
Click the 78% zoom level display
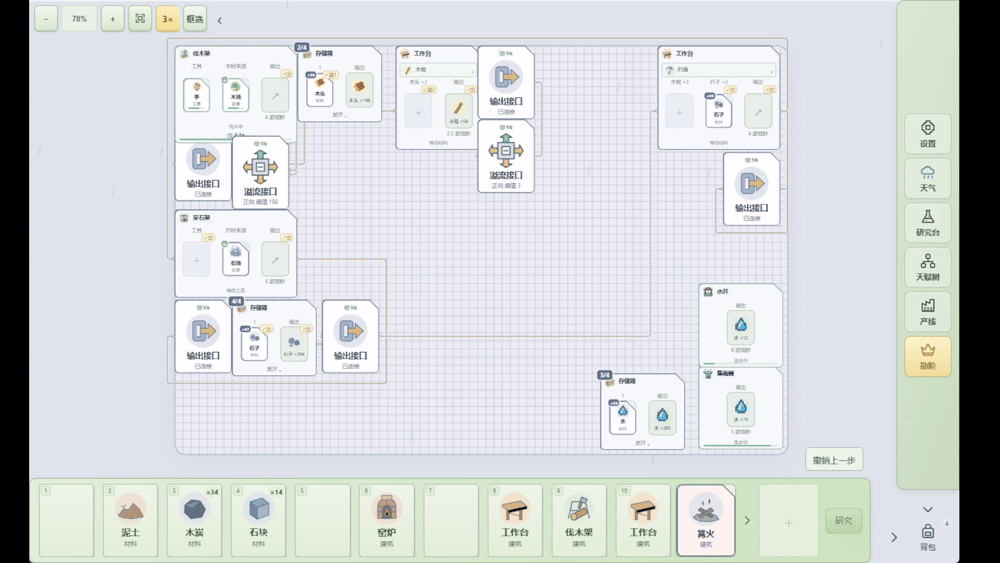click(79, 18)
